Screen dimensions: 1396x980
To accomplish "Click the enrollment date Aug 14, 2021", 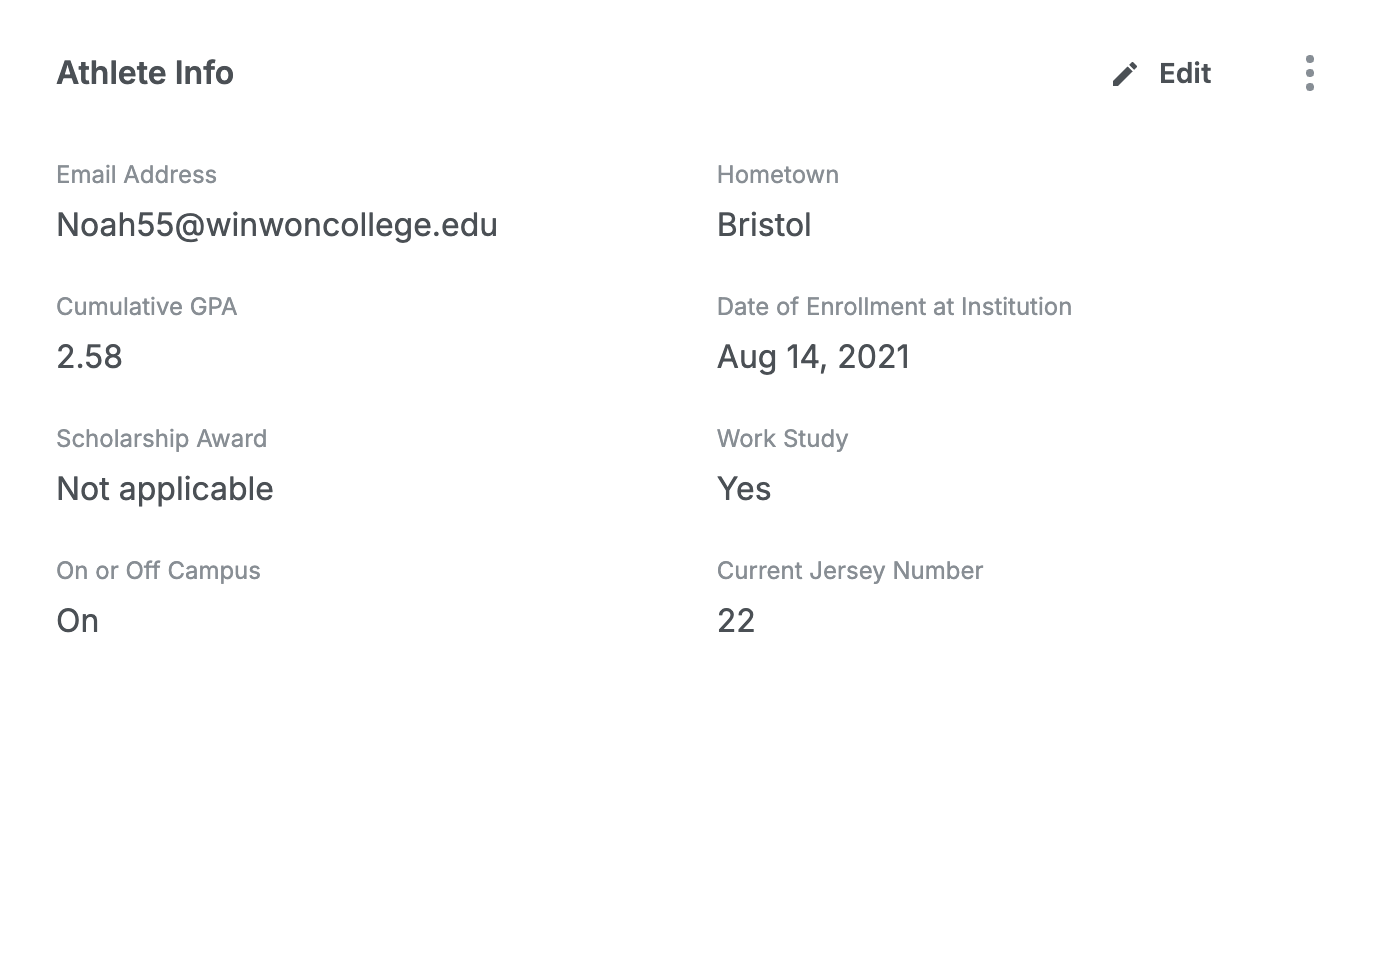I will point(813,357).
